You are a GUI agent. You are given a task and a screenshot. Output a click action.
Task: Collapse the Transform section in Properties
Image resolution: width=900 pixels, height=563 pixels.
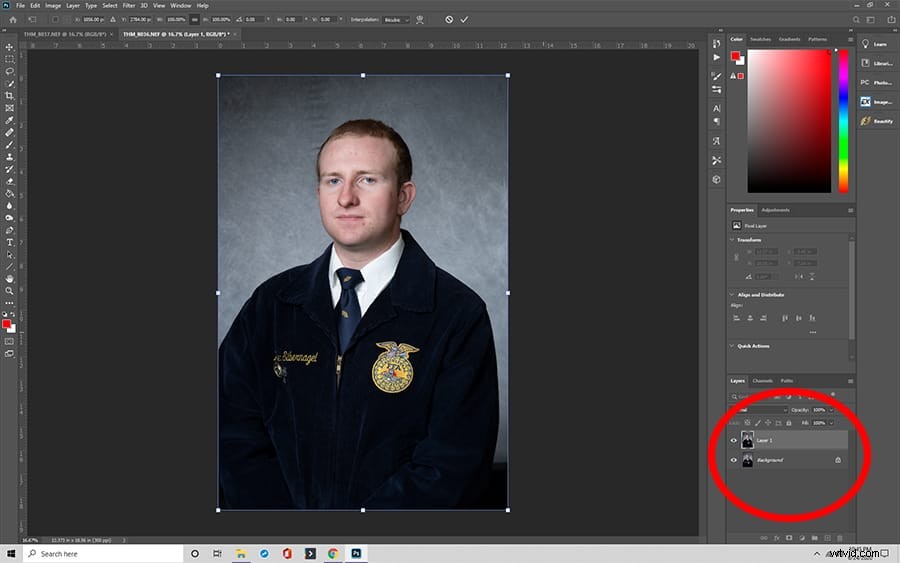(732, 239)
